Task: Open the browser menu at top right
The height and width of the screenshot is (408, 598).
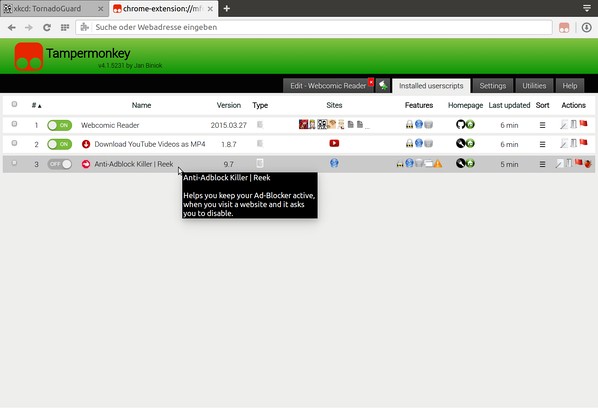Action: coord(587,8)
